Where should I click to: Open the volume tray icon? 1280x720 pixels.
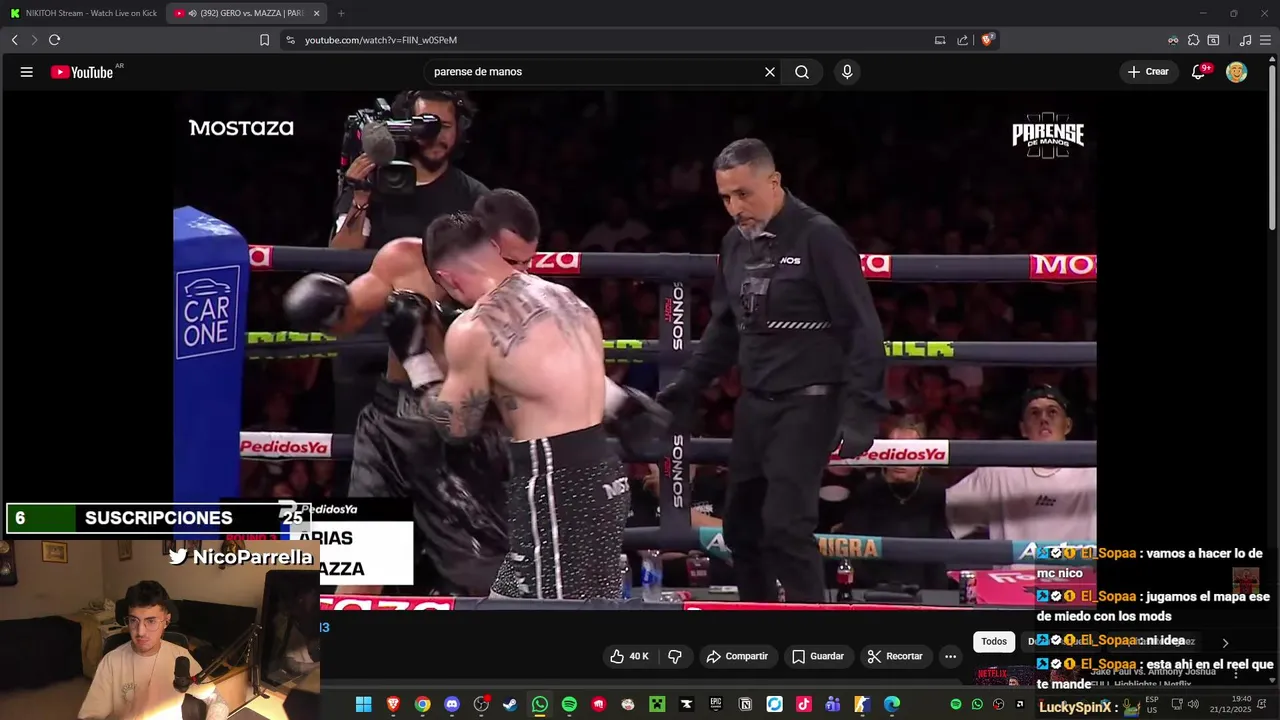coord(1192,704)
